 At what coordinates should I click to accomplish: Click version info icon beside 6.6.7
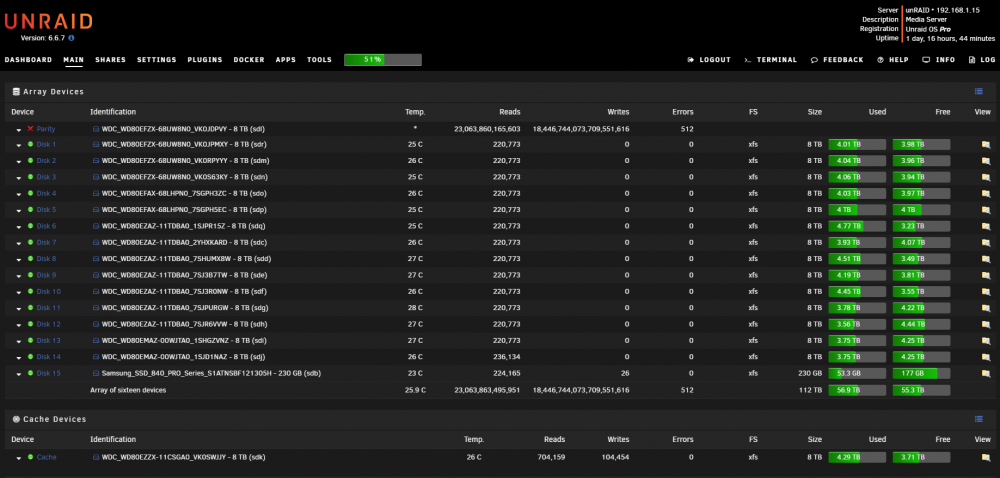click(x=71, y=38)
